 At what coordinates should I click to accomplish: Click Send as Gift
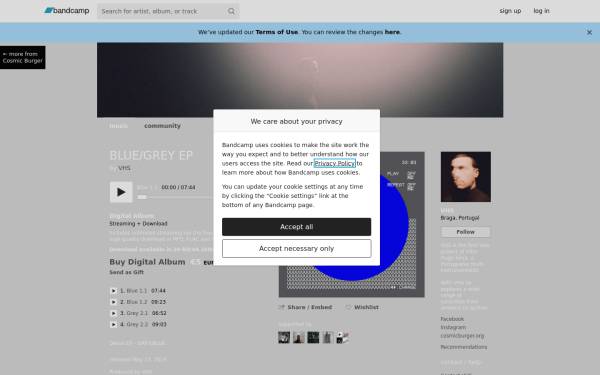[127, 272]
